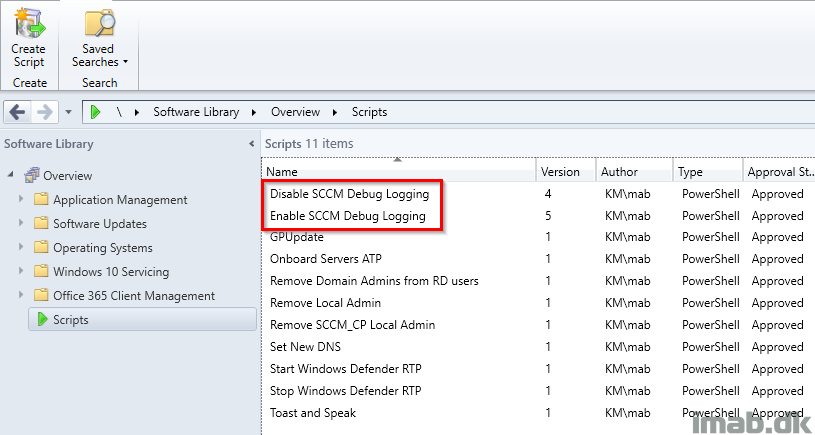The width and height of the screenshot is (815, 435).
Task: Sort by the Author column header
Action: click(x=634, y=172)
